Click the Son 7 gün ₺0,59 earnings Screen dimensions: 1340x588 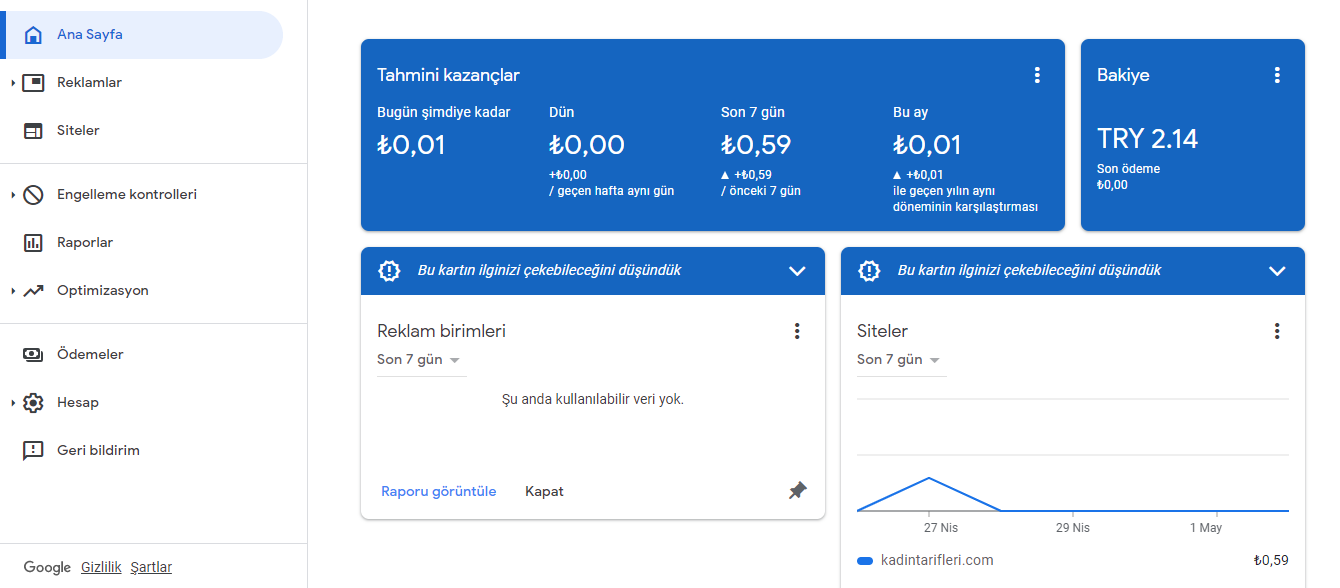click(x=756, y=145)
